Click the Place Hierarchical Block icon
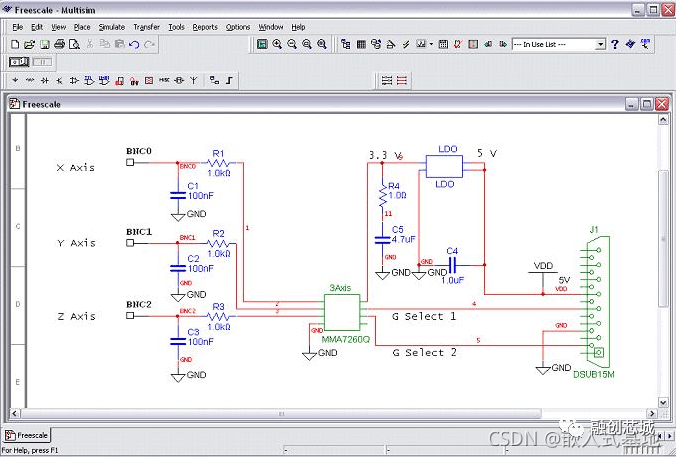This screenshot has height=457, width=676. click(x=214, y=80)
